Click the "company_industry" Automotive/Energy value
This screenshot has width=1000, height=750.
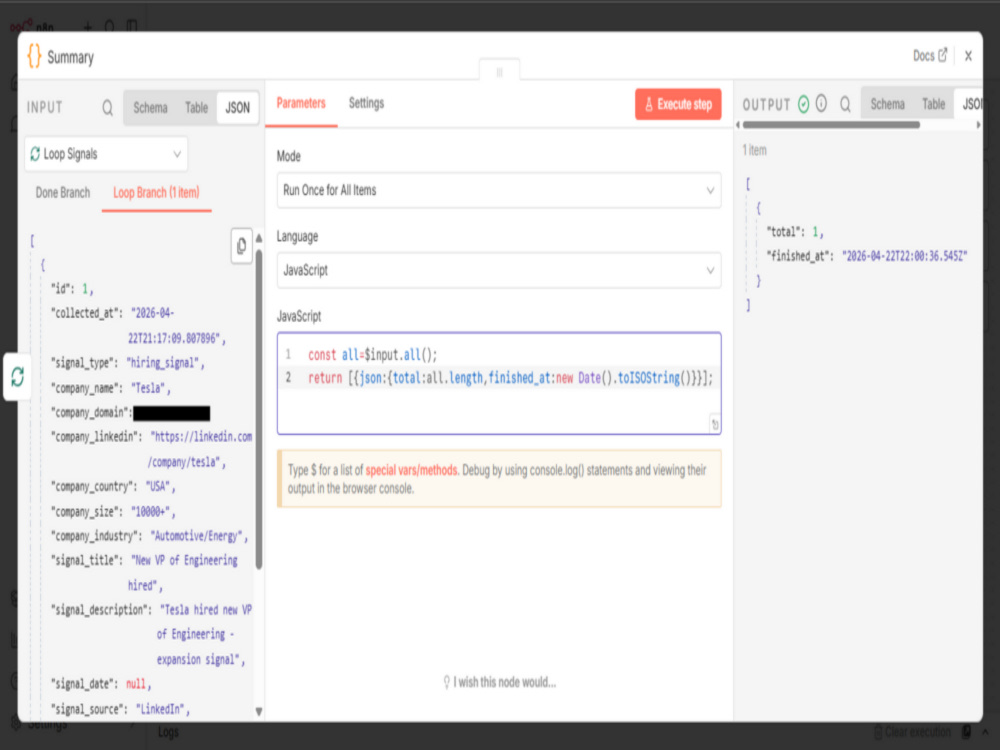pos(199,536)
